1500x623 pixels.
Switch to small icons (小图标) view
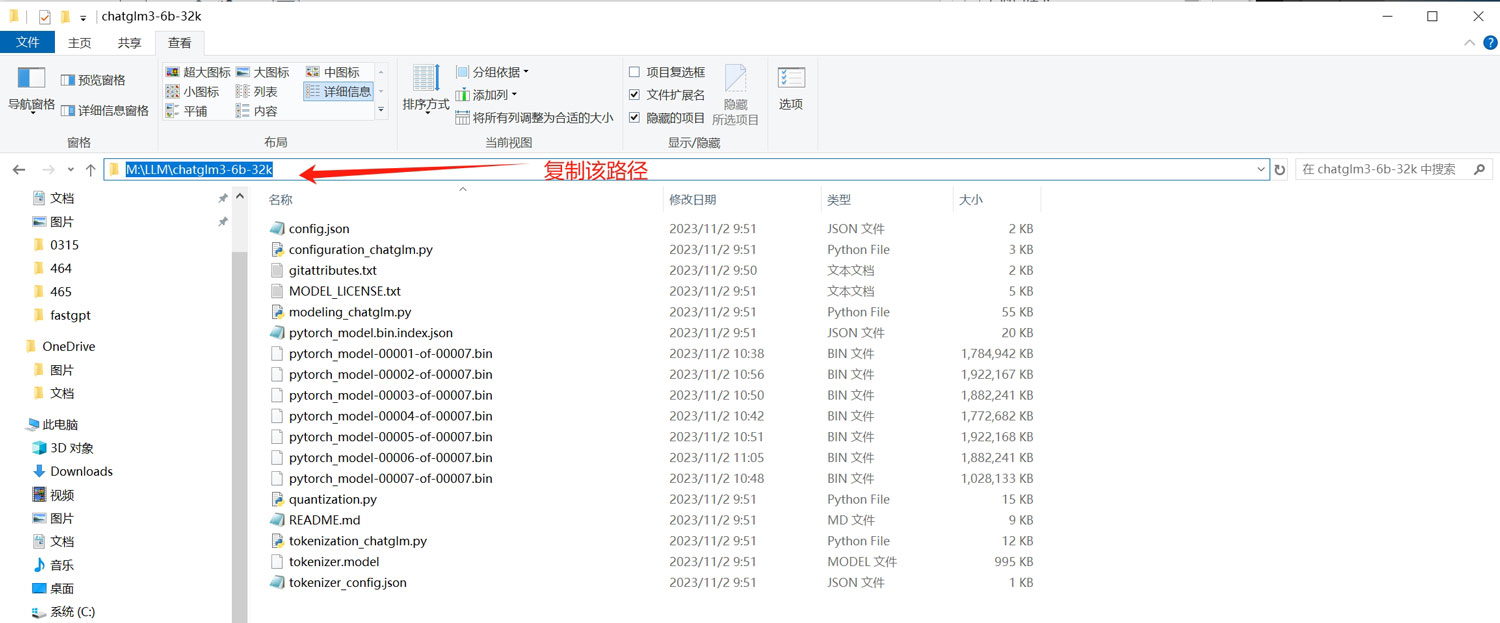click(x=192, y=91)
